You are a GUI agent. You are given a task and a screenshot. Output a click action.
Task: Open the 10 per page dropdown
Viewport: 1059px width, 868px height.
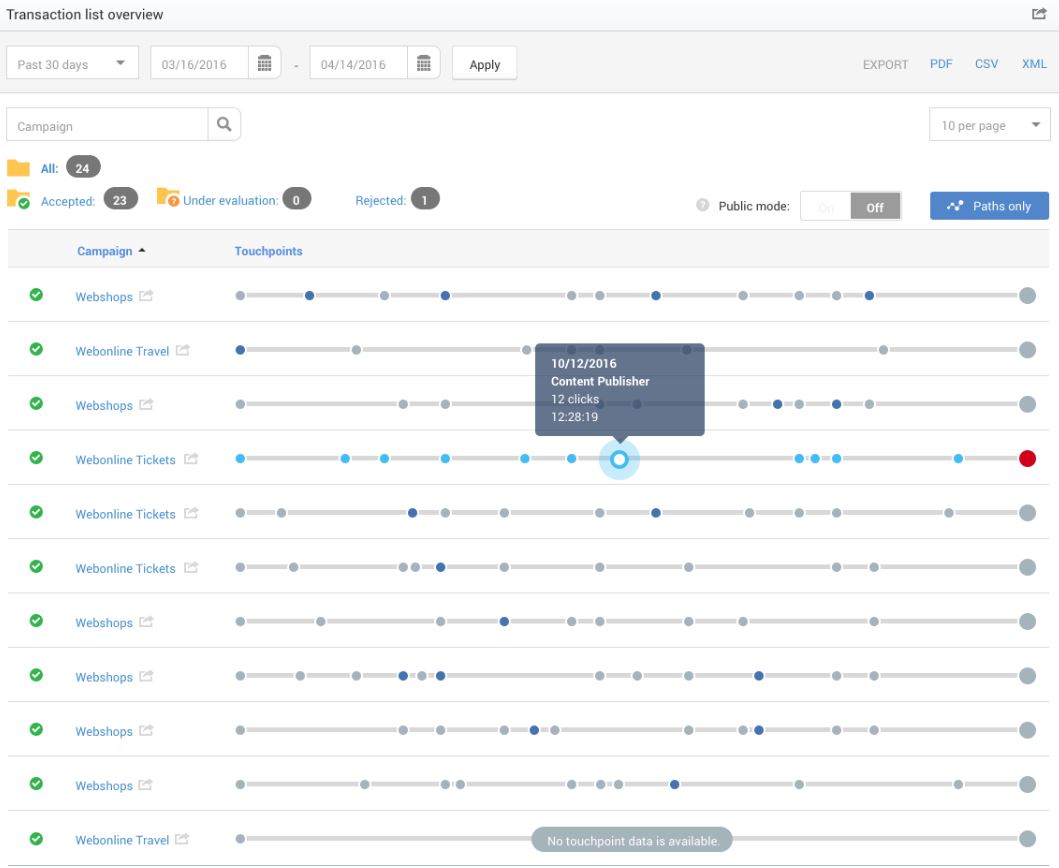pos(989,126)
